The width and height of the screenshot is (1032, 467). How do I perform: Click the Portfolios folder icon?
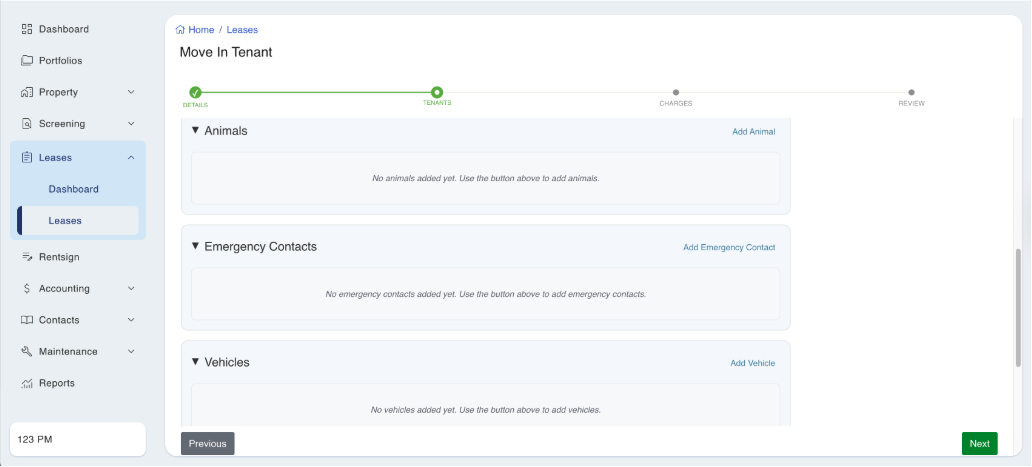[27, 61]
